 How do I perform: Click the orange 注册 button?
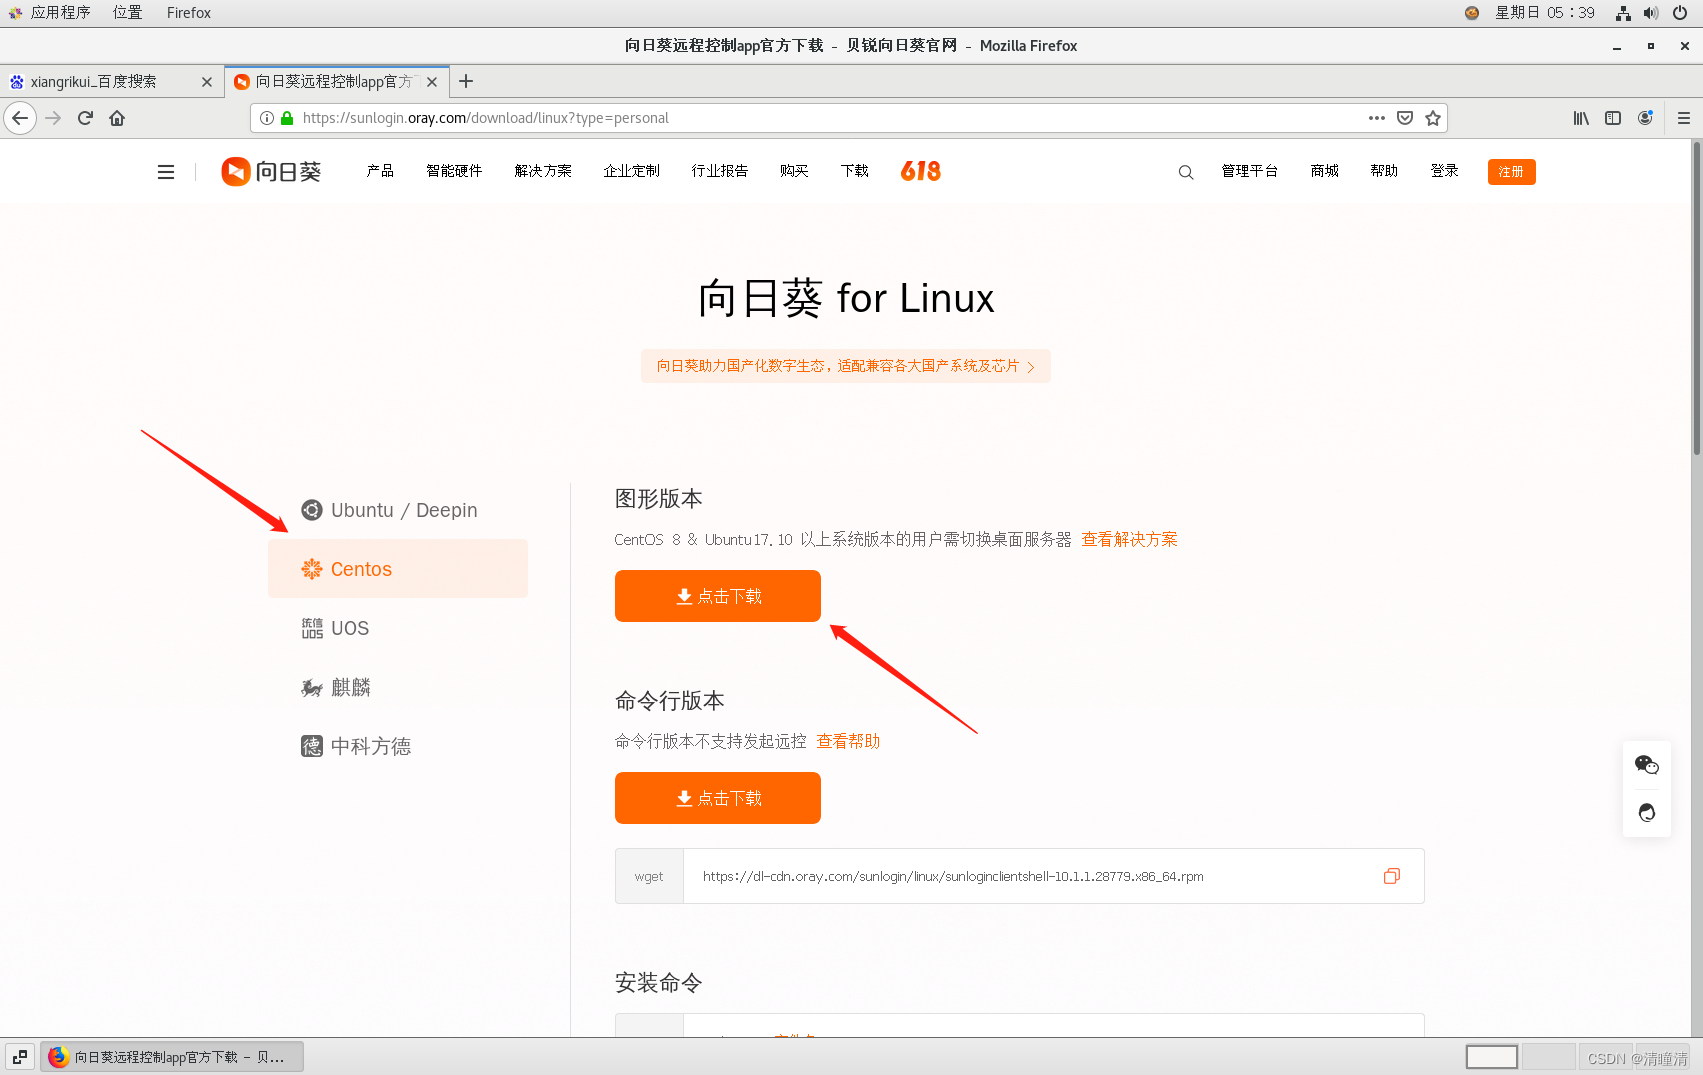(1511, 172)
